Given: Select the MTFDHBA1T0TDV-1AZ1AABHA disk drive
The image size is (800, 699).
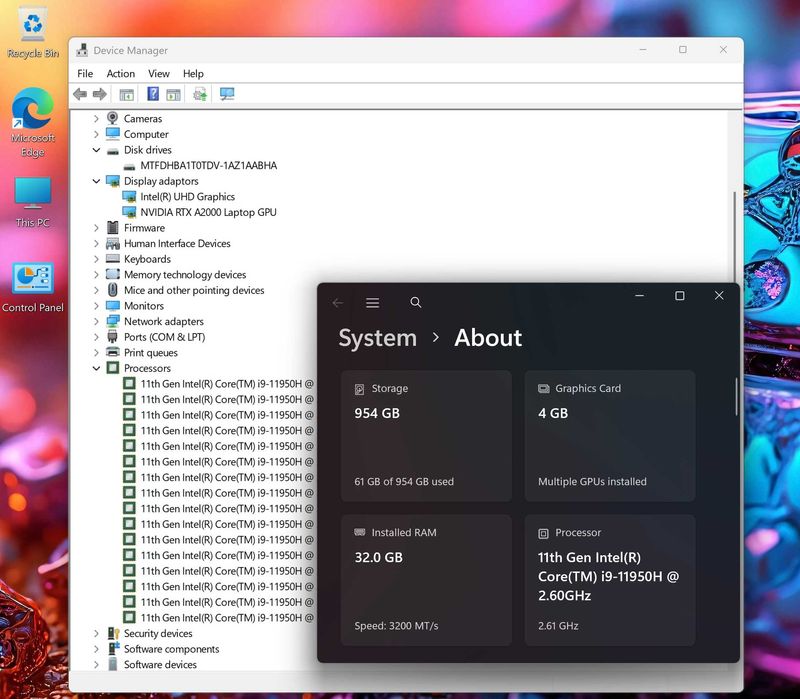Looking at the screenshot, I should 209,165.
